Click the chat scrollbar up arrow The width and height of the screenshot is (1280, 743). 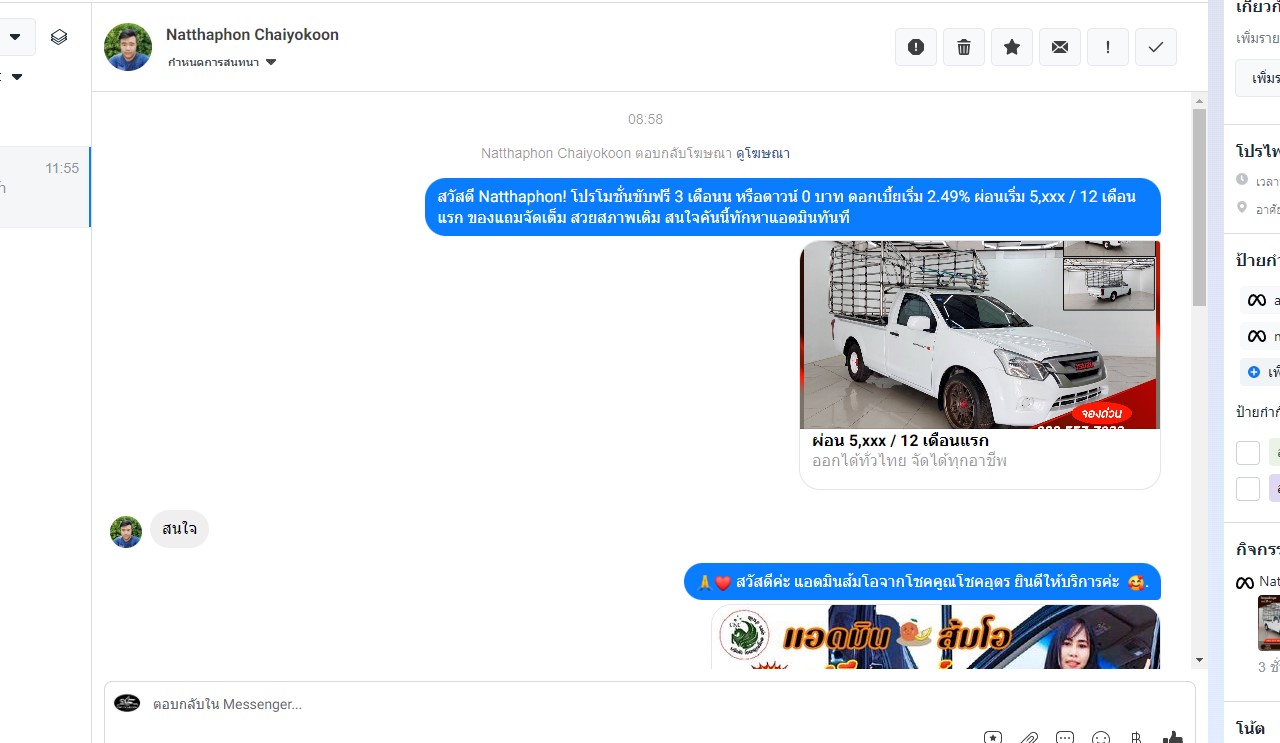tap(1199, 100)
